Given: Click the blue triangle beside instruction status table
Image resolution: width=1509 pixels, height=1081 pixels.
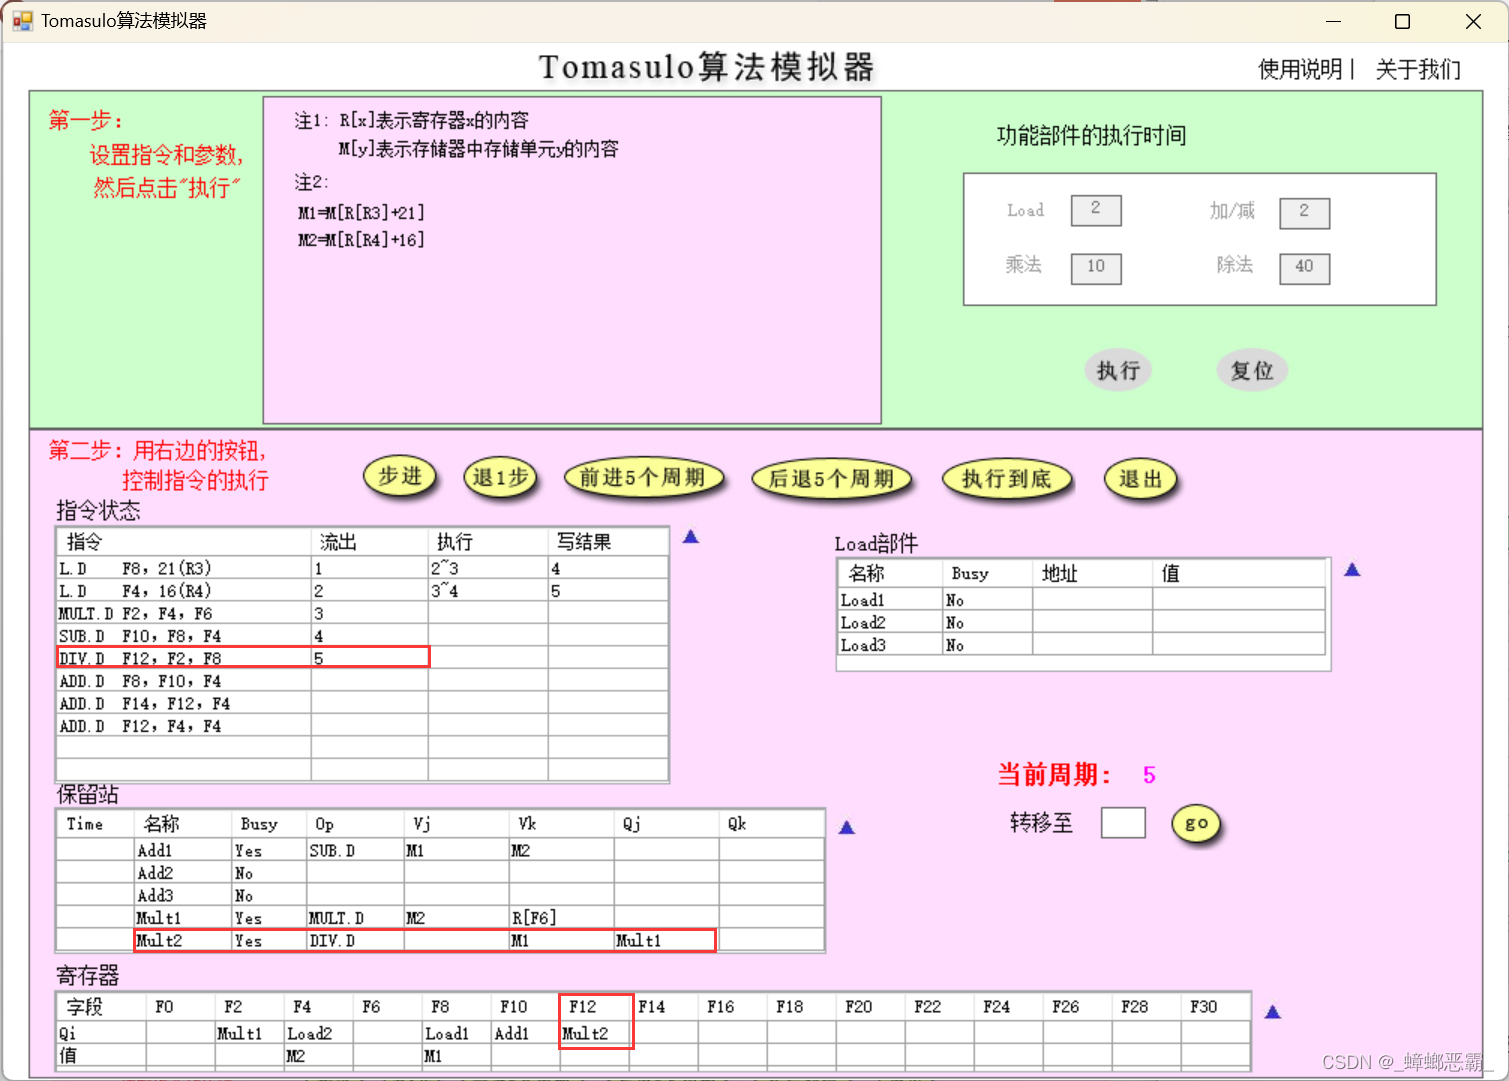Looking at the screenshot, I should coord(690,537).
